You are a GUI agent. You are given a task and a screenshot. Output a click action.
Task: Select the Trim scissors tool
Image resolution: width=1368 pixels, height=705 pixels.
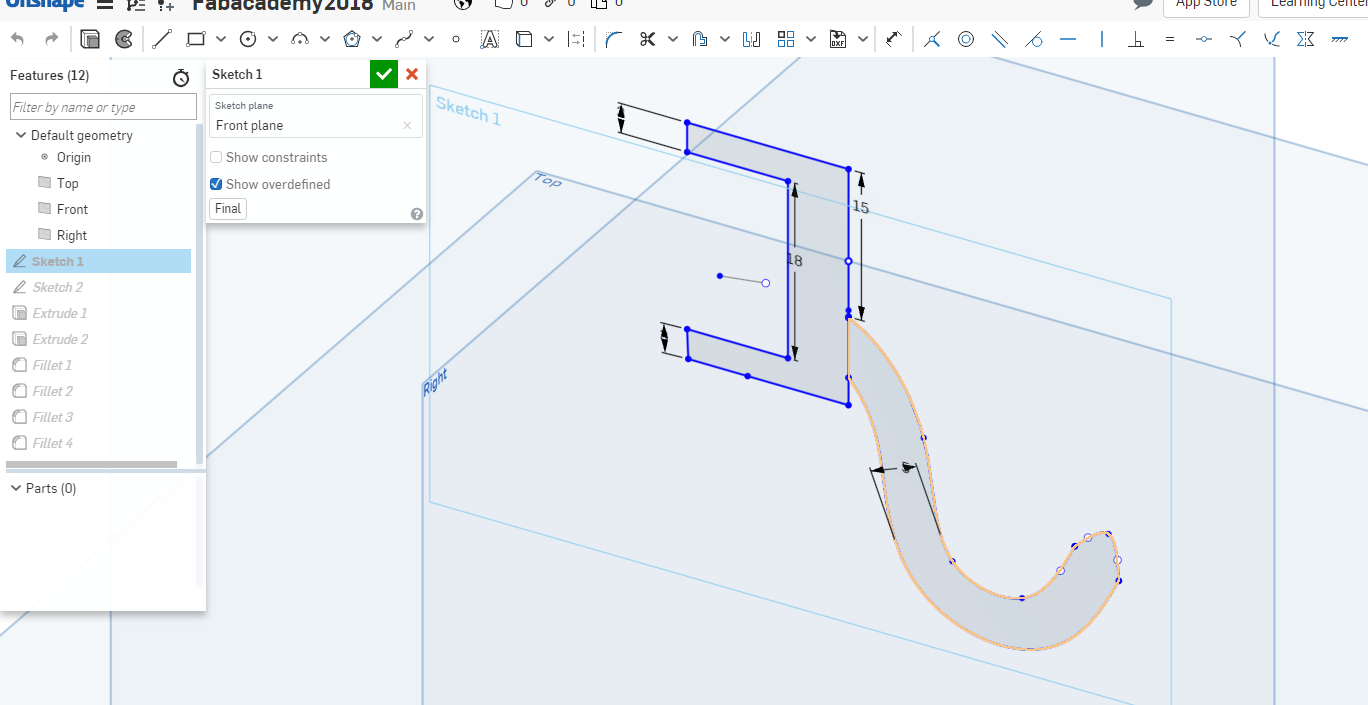[647, 40]
